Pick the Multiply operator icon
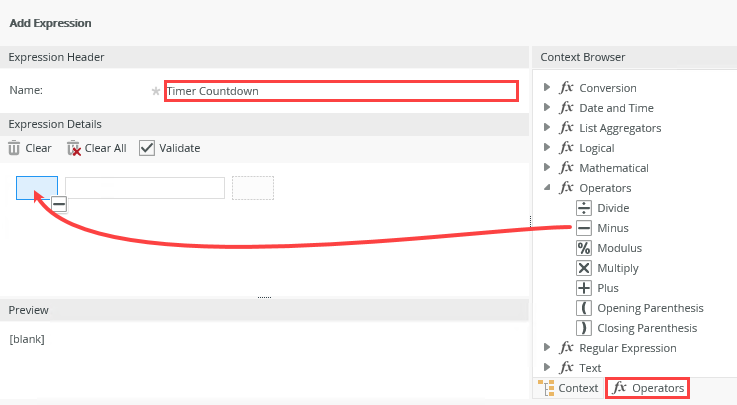 [x=584, y=268]
